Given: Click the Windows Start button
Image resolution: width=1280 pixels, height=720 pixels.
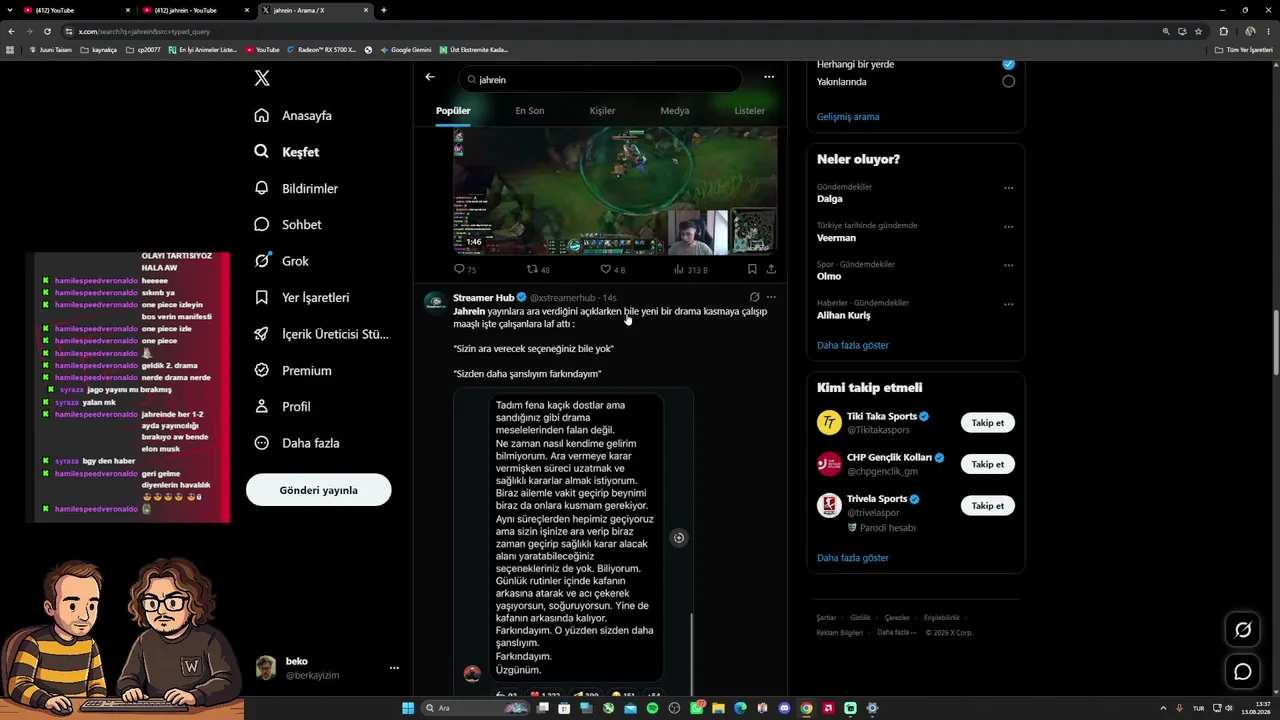Looking at the screenshot, I should pos(408,708).
